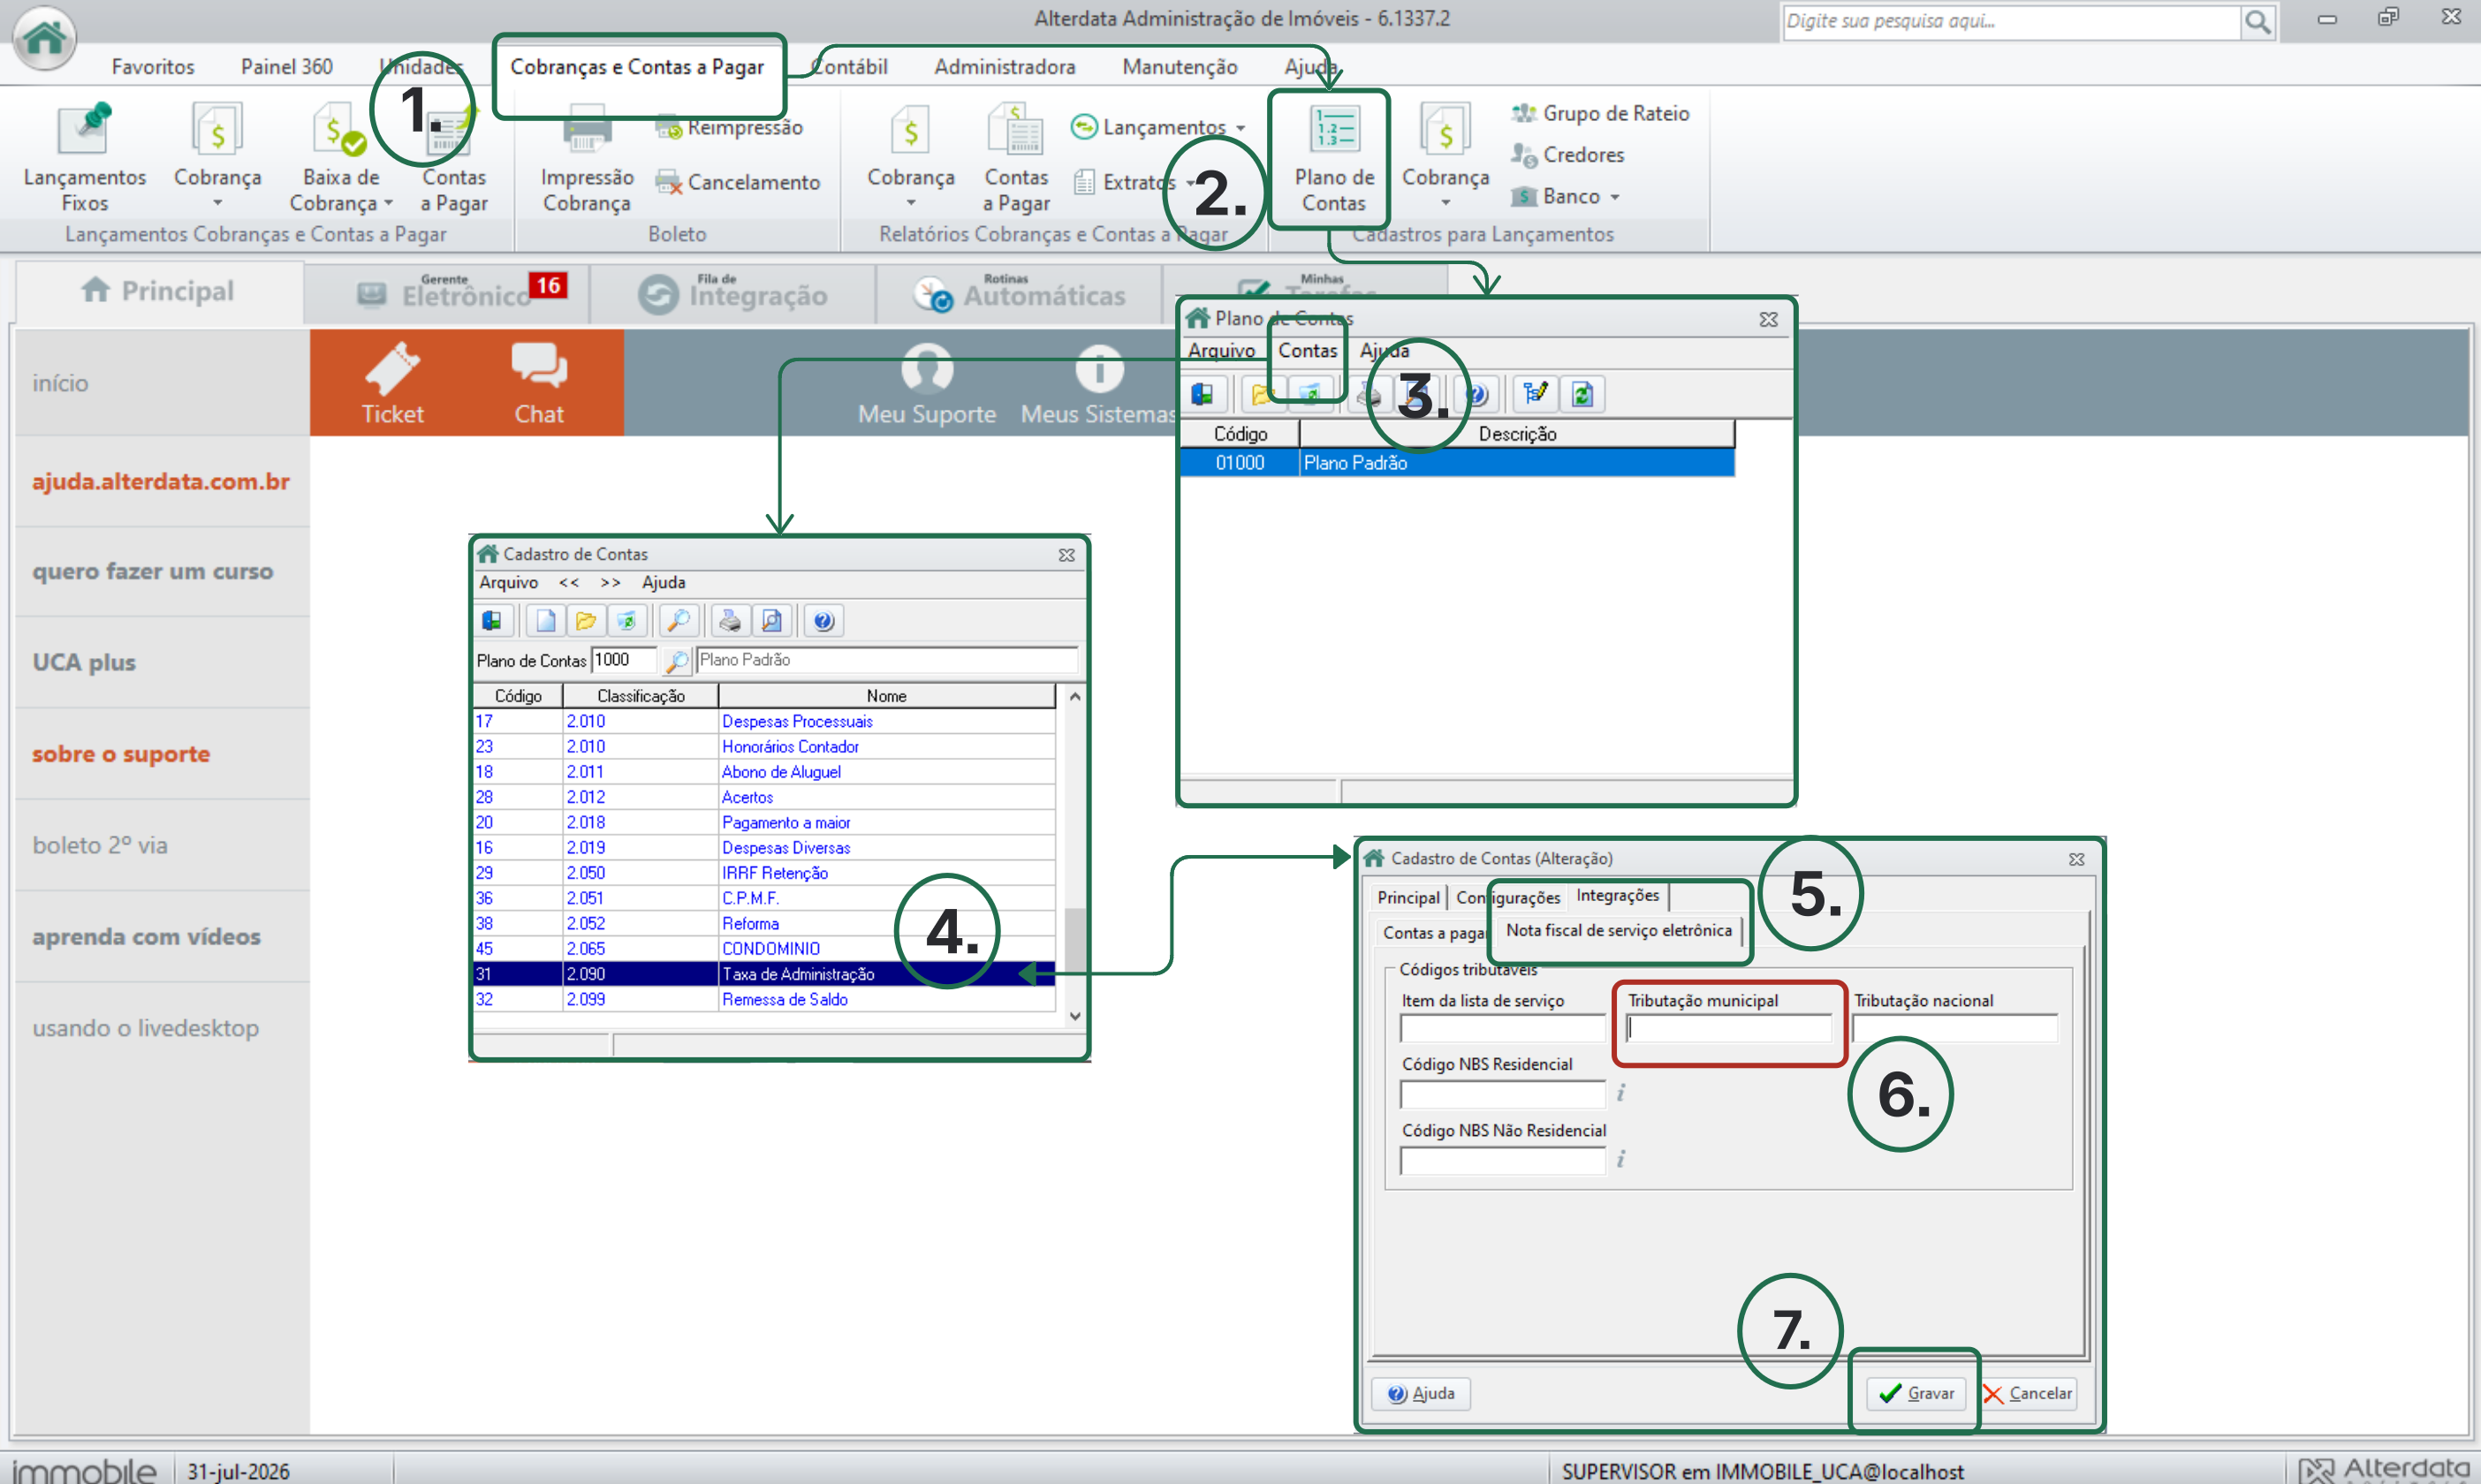Click the Gravar button
Screen dimensions: 2481x1484
[1916, 1394]
